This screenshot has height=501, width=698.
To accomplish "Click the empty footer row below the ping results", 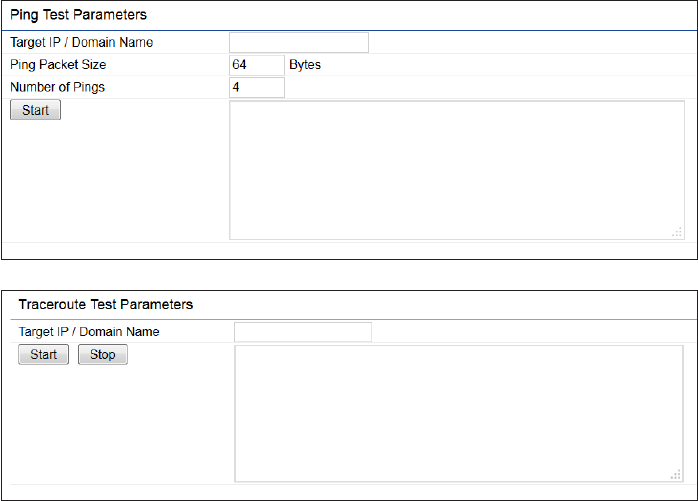I will (348, 250).
